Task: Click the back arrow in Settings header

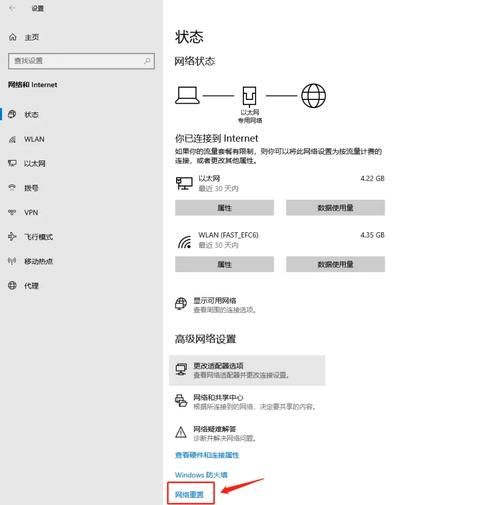Action: 12,8
